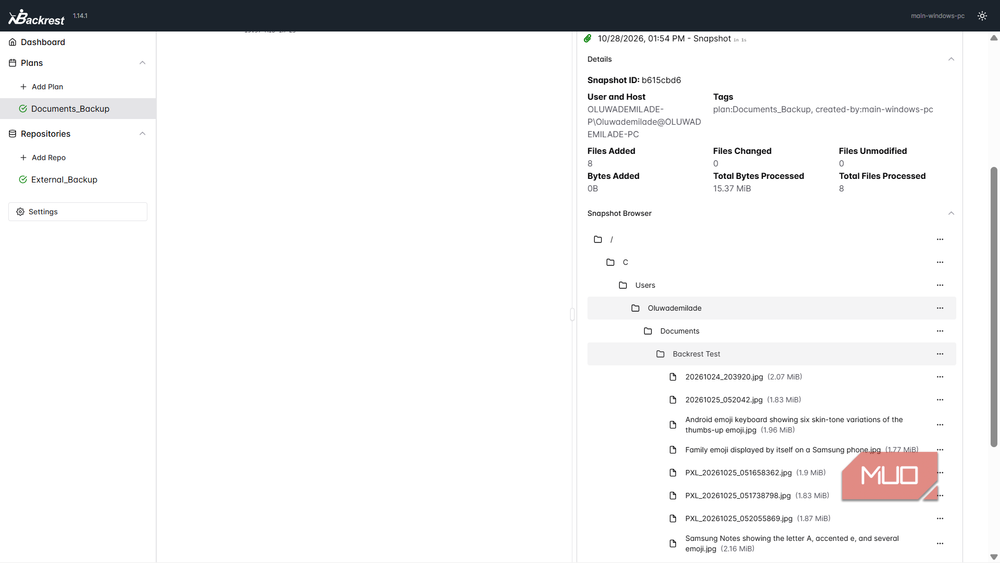This screenshot has height=563, width=1000.
Task: Open more options for Backrest Test folder
Action: click(x=940, y=355)
